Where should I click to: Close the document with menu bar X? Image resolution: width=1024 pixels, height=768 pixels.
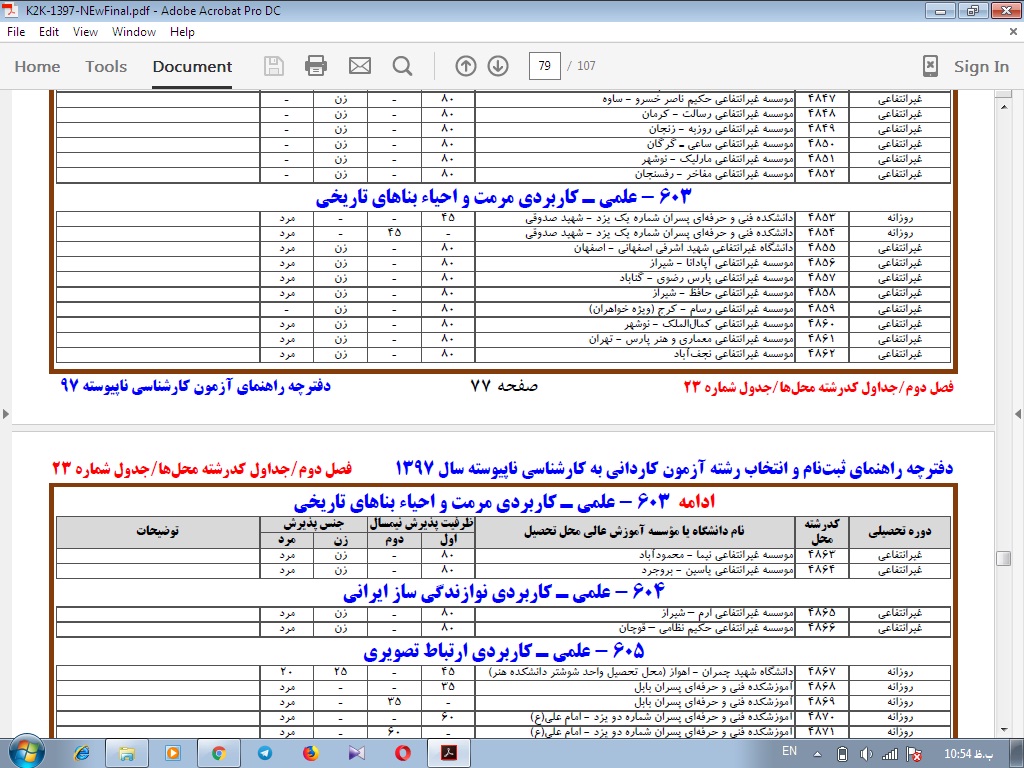(1014, 32)
